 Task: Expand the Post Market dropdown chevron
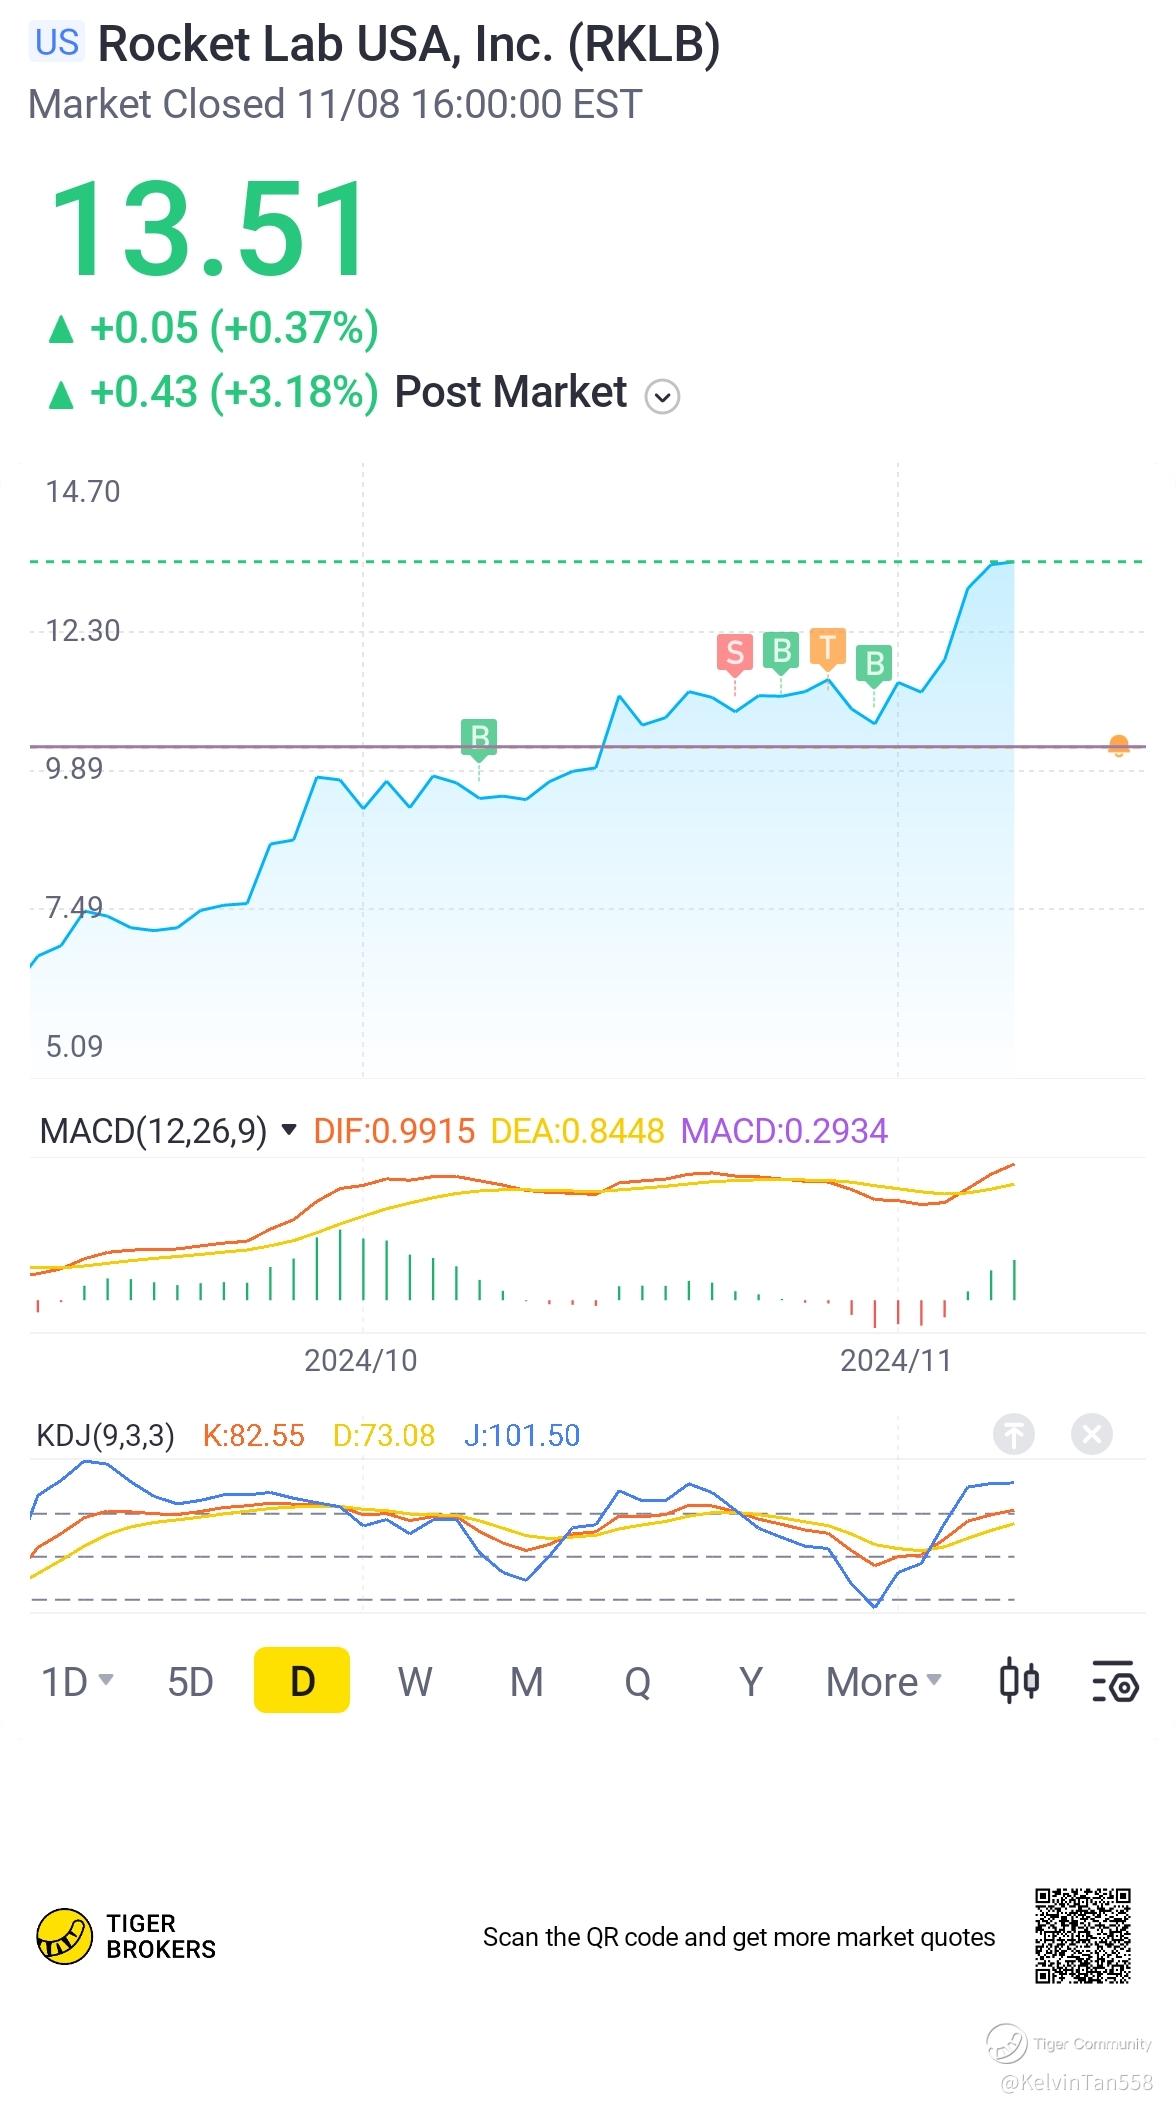662,396
